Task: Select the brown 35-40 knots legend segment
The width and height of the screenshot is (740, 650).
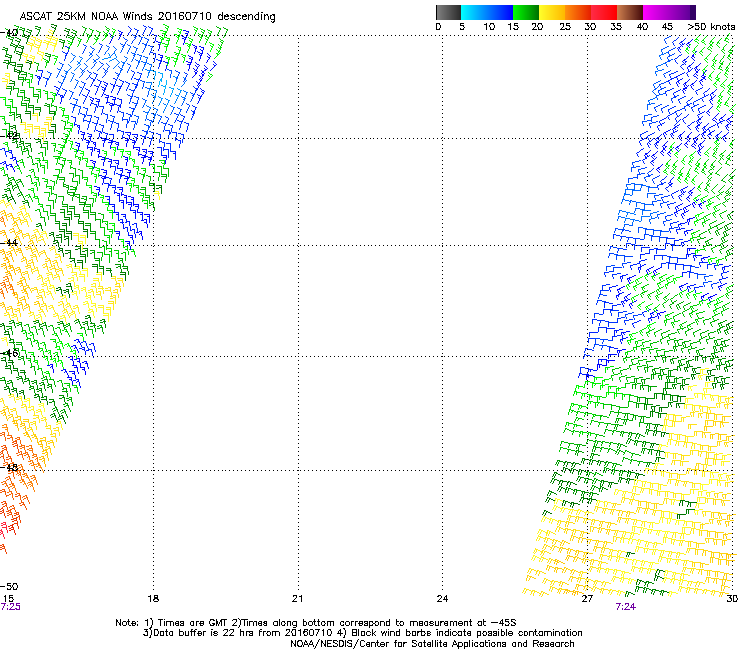Action: (x=630, y=12)
